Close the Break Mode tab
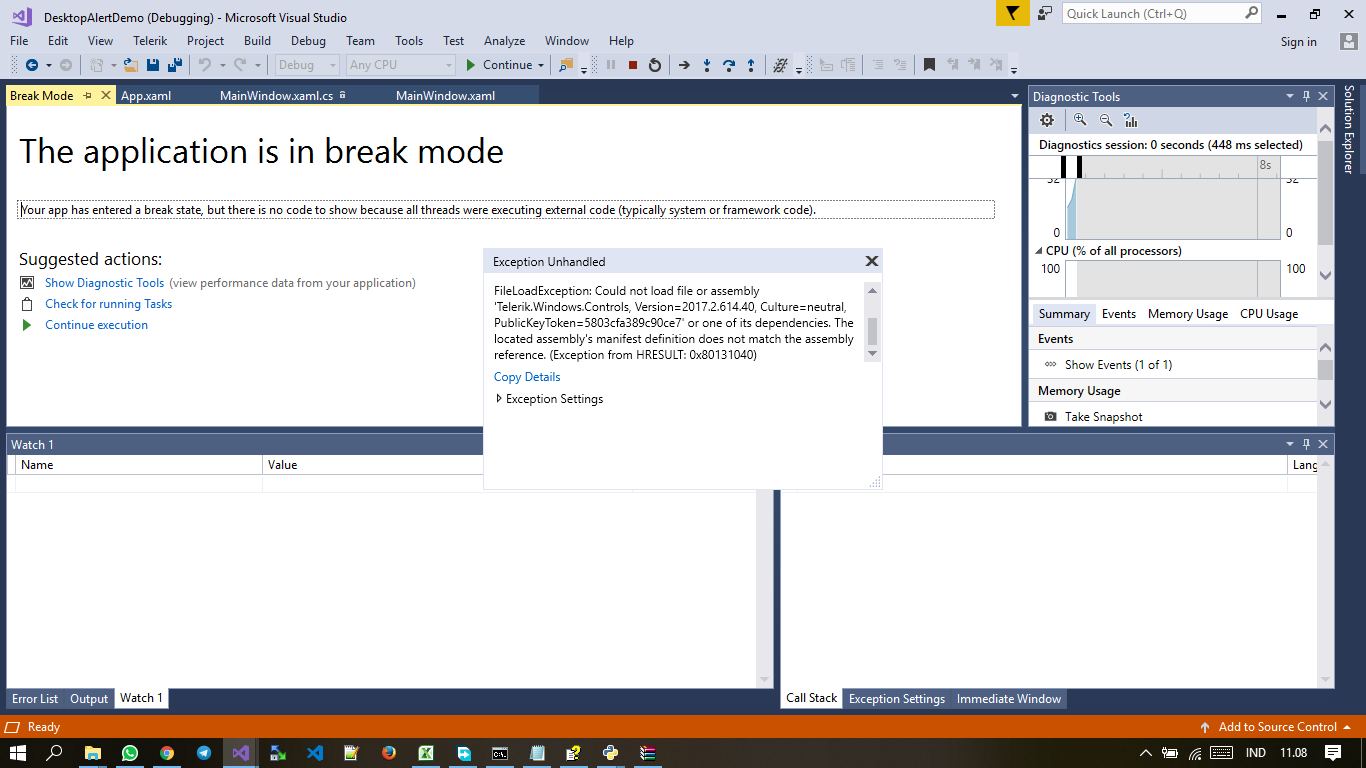Image resolution: width=1366 pixels, height=768 pixels. 106,96
